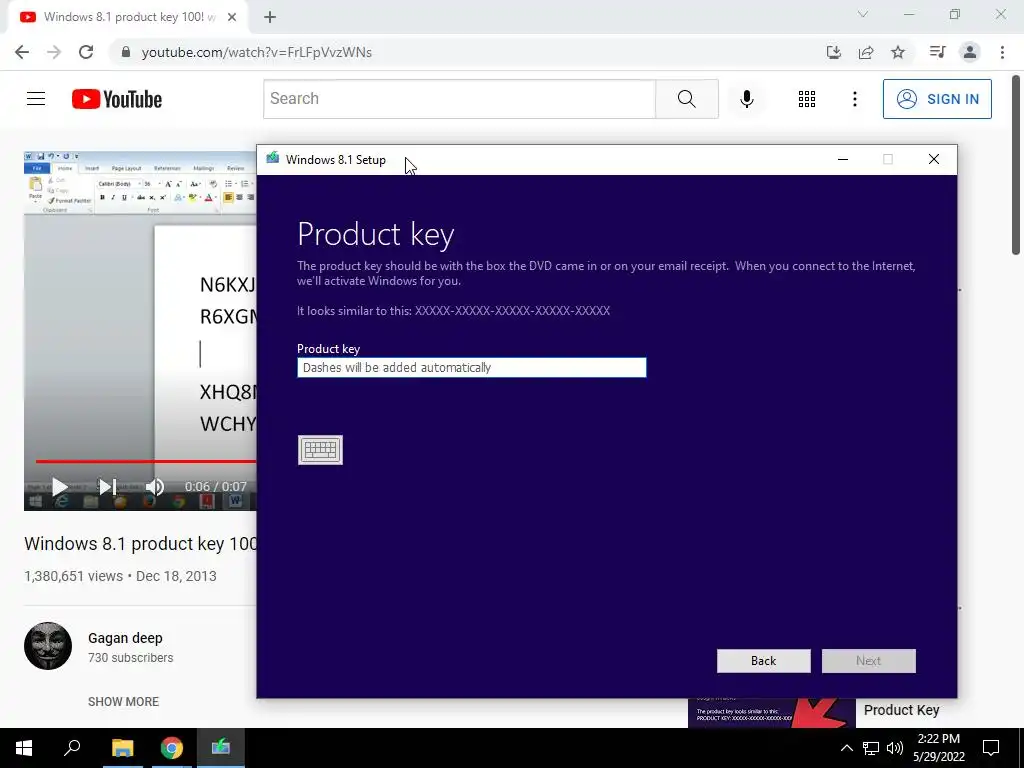The image size is (1024, 768).
Task: Skip to next video button
Action: 108,487
